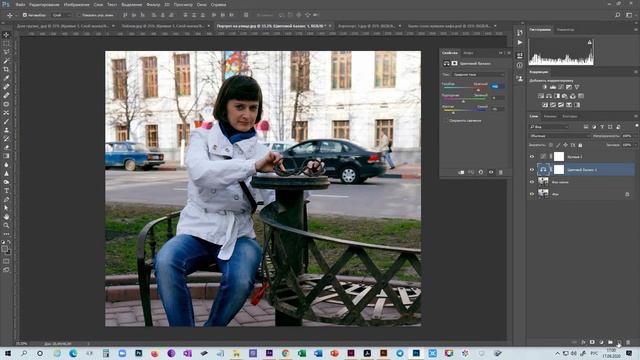Add a Brightness/Contrast adjustment
The height and width of the screenshot is (360, 640).
[544, 87]
